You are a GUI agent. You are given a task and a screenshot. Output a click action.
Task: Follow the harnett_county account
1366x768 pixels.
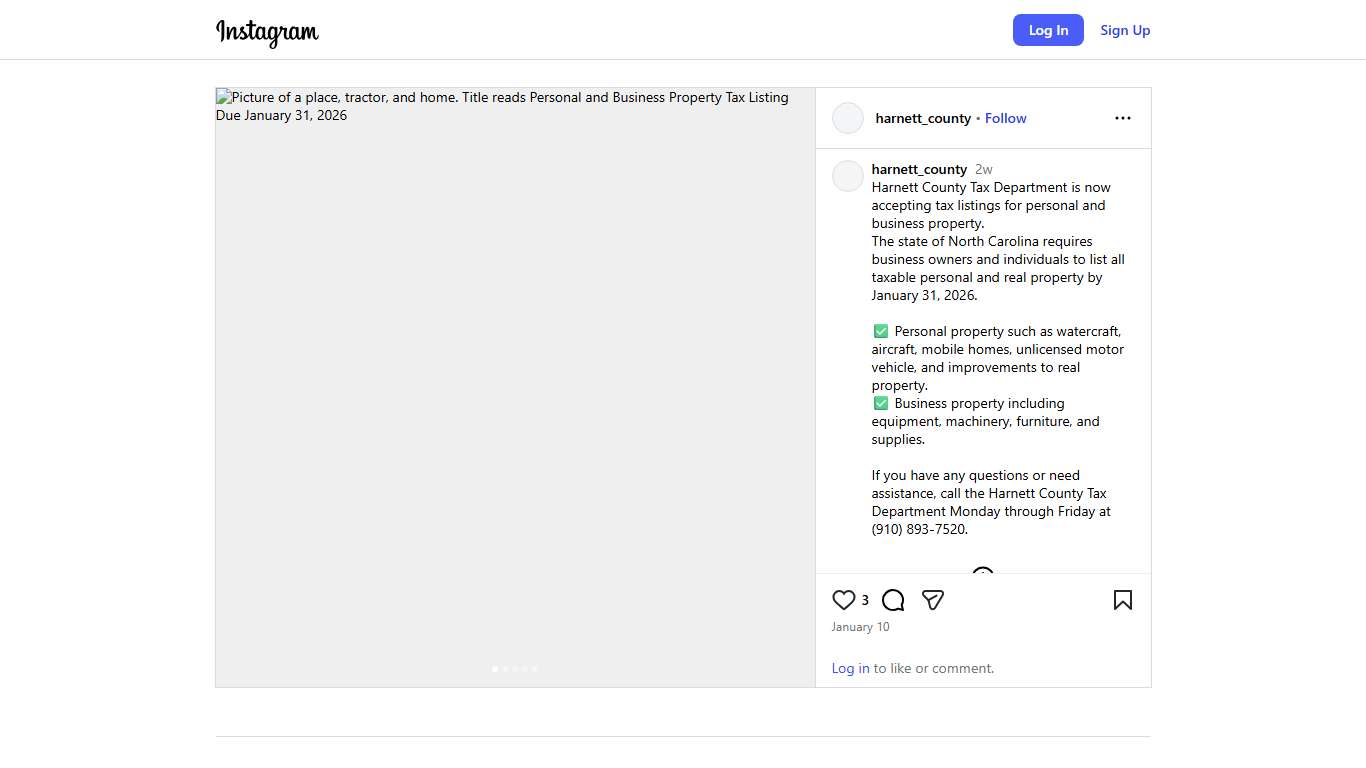click(1005, 118)
